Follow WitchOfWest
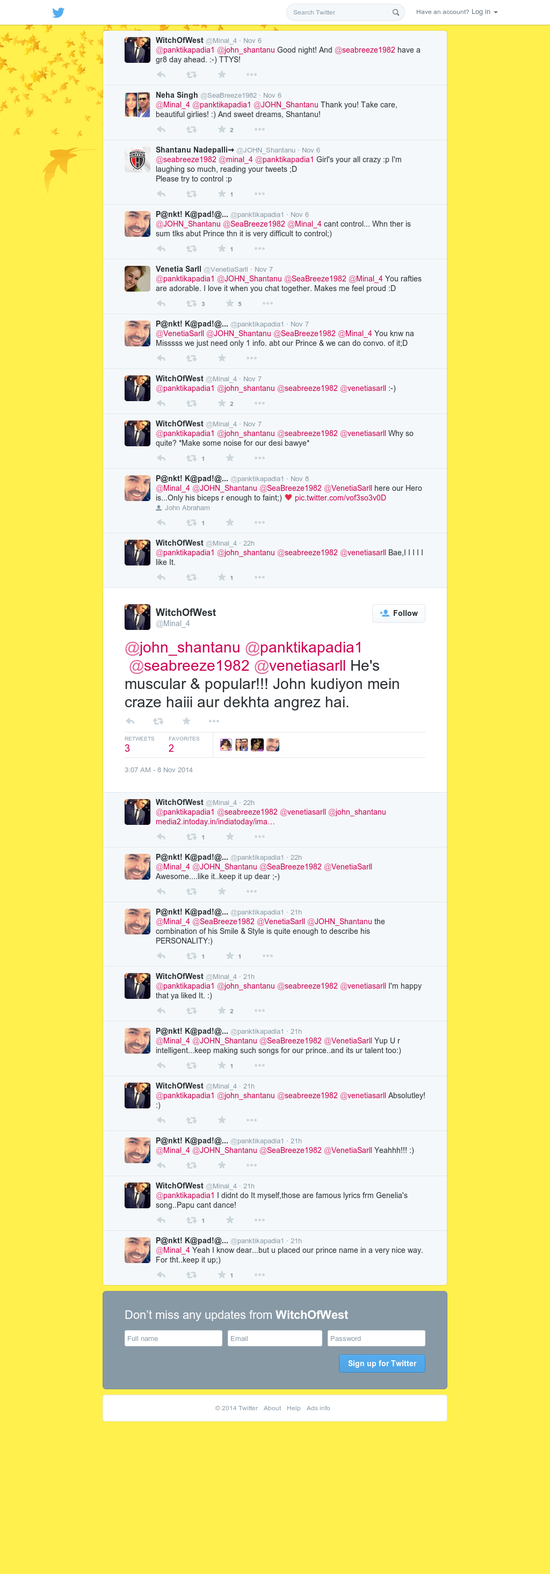 (x=398, y=613)
